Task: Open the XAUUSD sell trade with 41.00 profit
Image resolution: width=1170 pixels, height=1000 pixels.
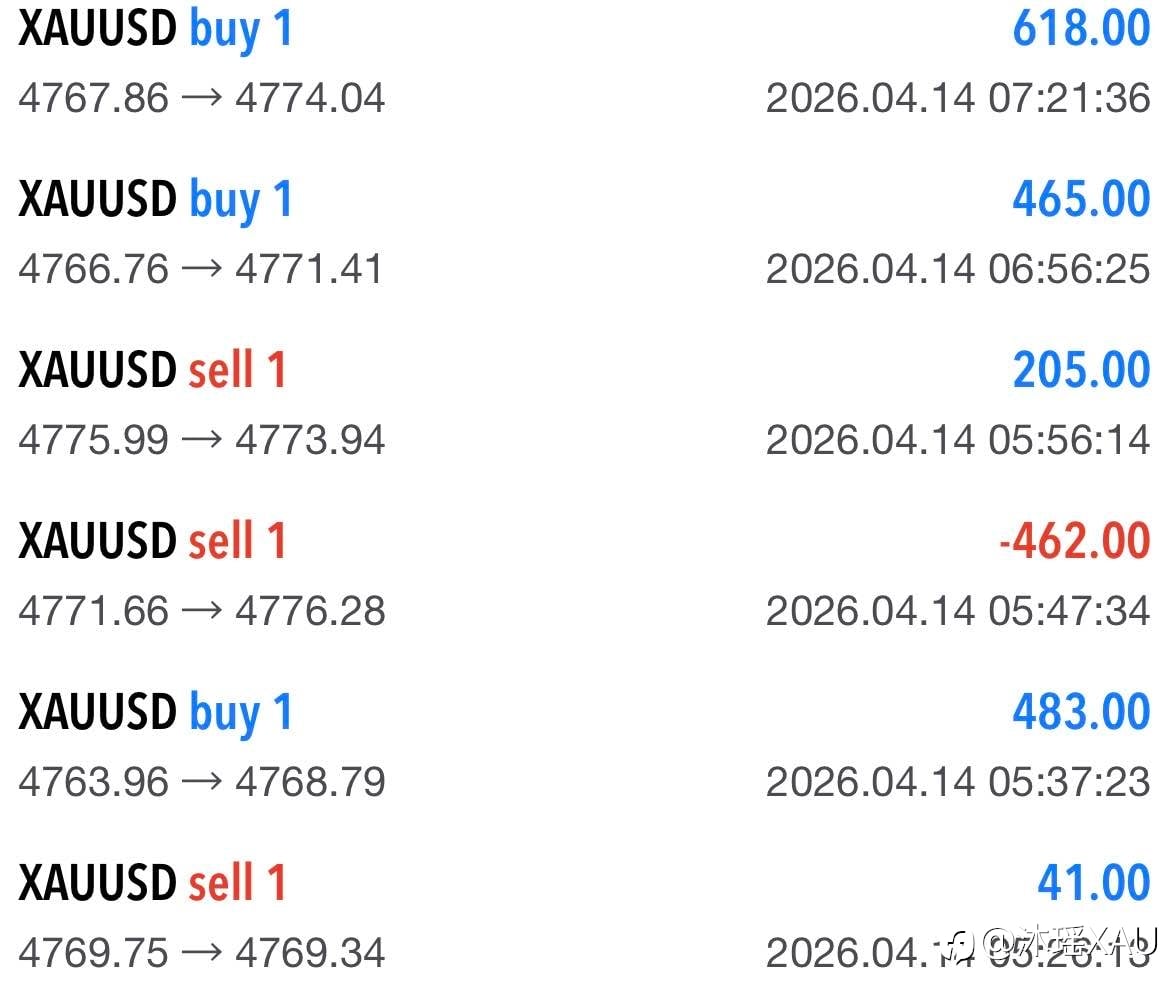Action: point(152,884)
